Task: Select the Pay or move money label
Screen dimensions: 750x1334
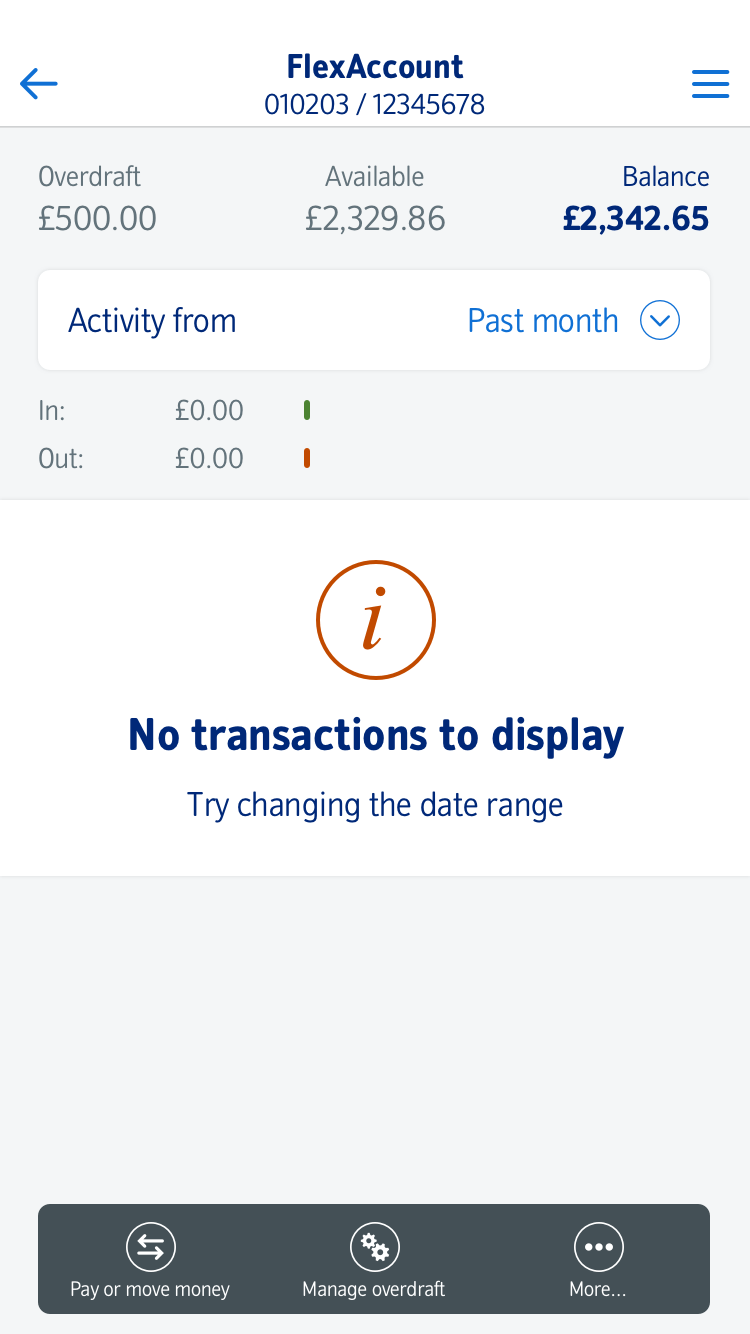Action: point(150,1289)
